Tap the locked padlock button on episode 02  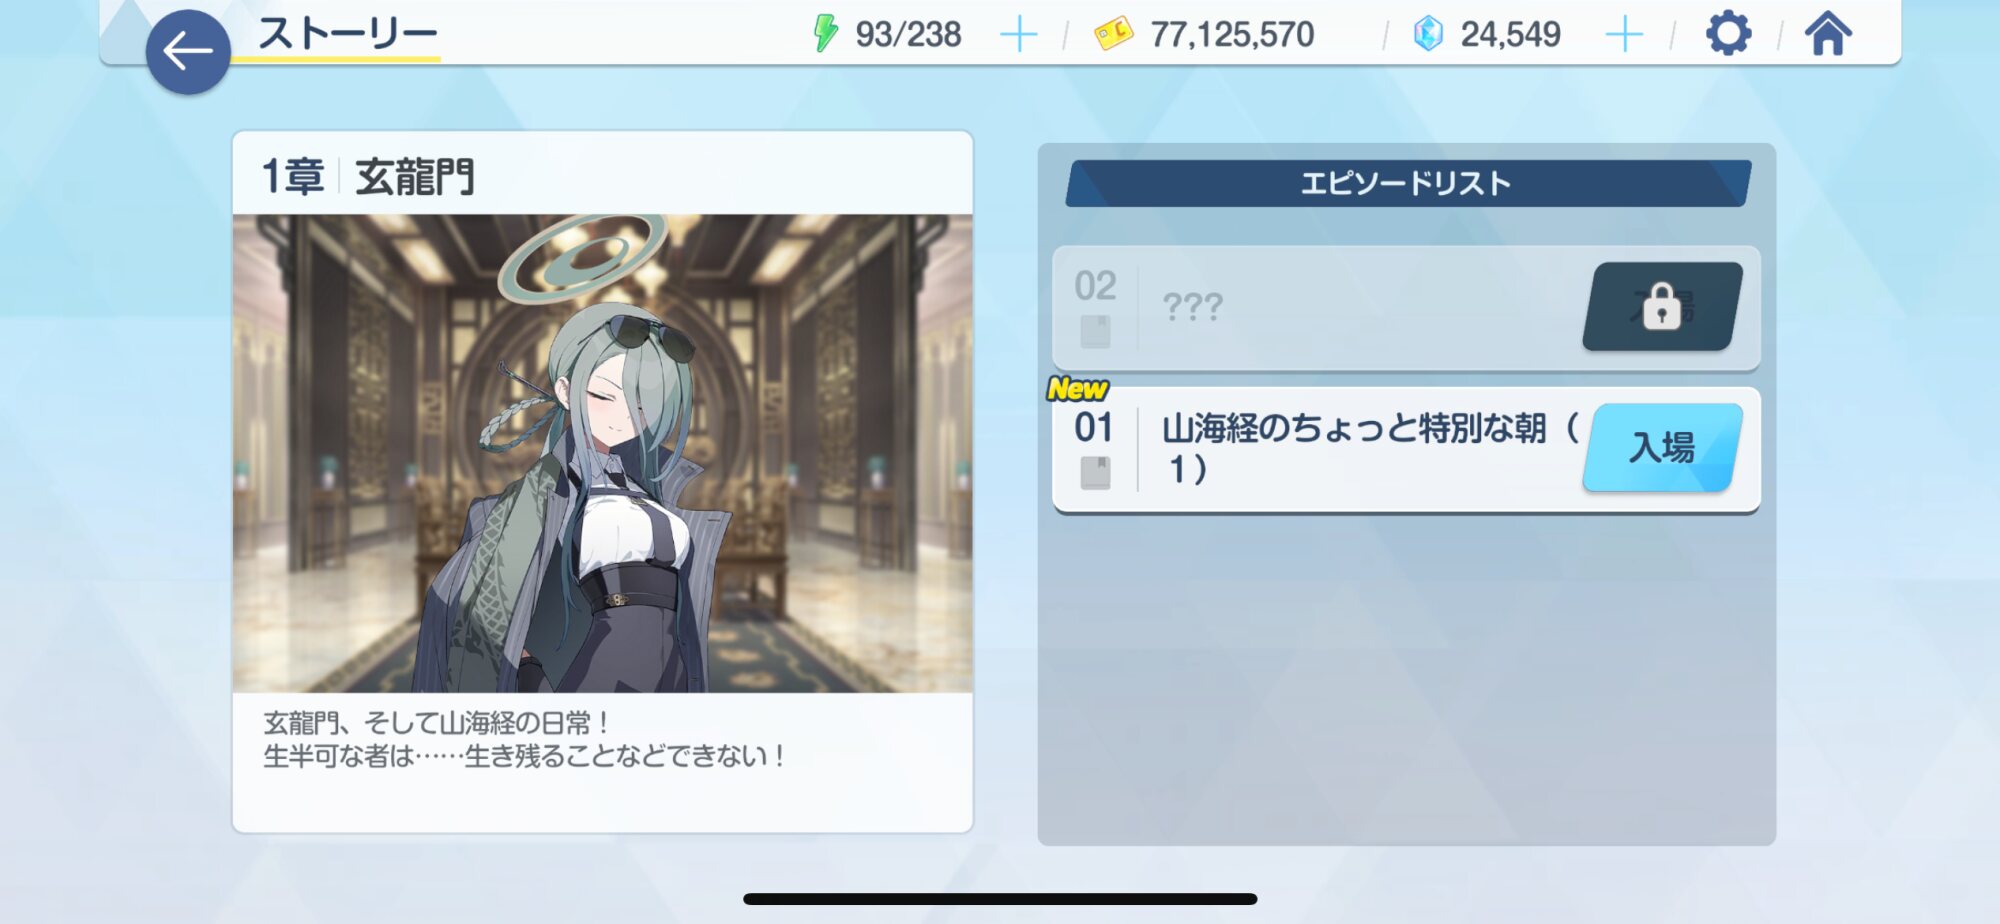(x=1662, y=306)
